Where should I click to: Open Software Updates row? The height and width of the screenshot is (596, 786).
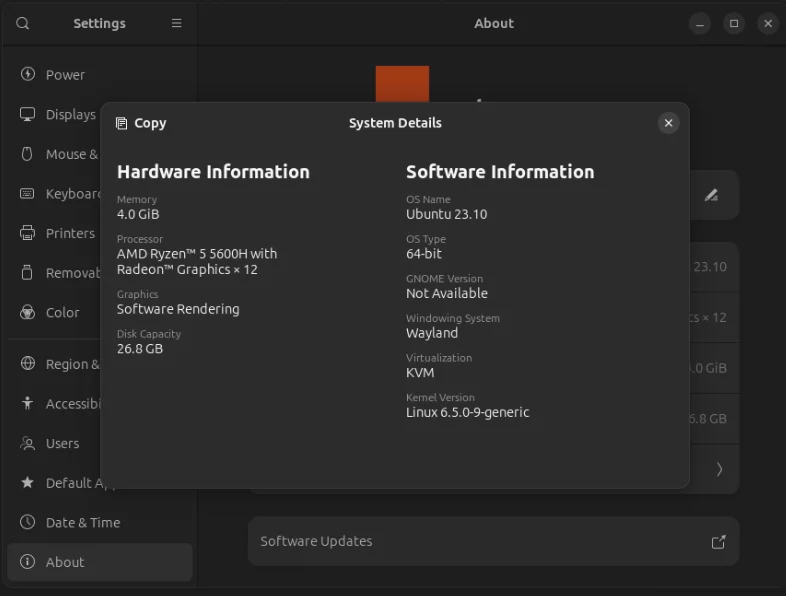click(493, 541)
